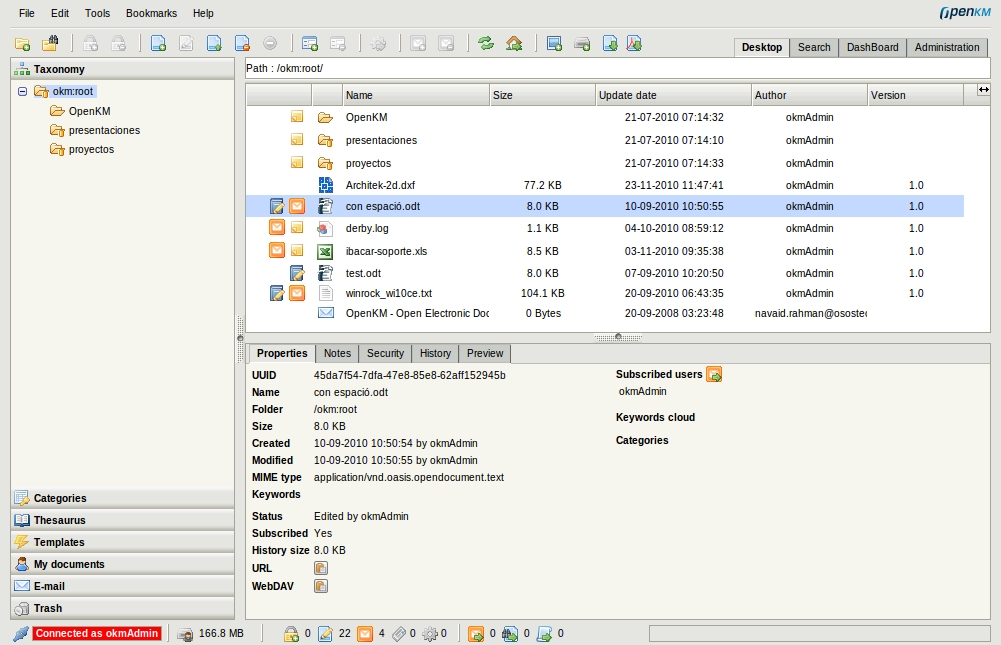Expand the E-mail panel
Viewport: 1001px width, 645px height.
pyautogui.click(x=123, y=586)
